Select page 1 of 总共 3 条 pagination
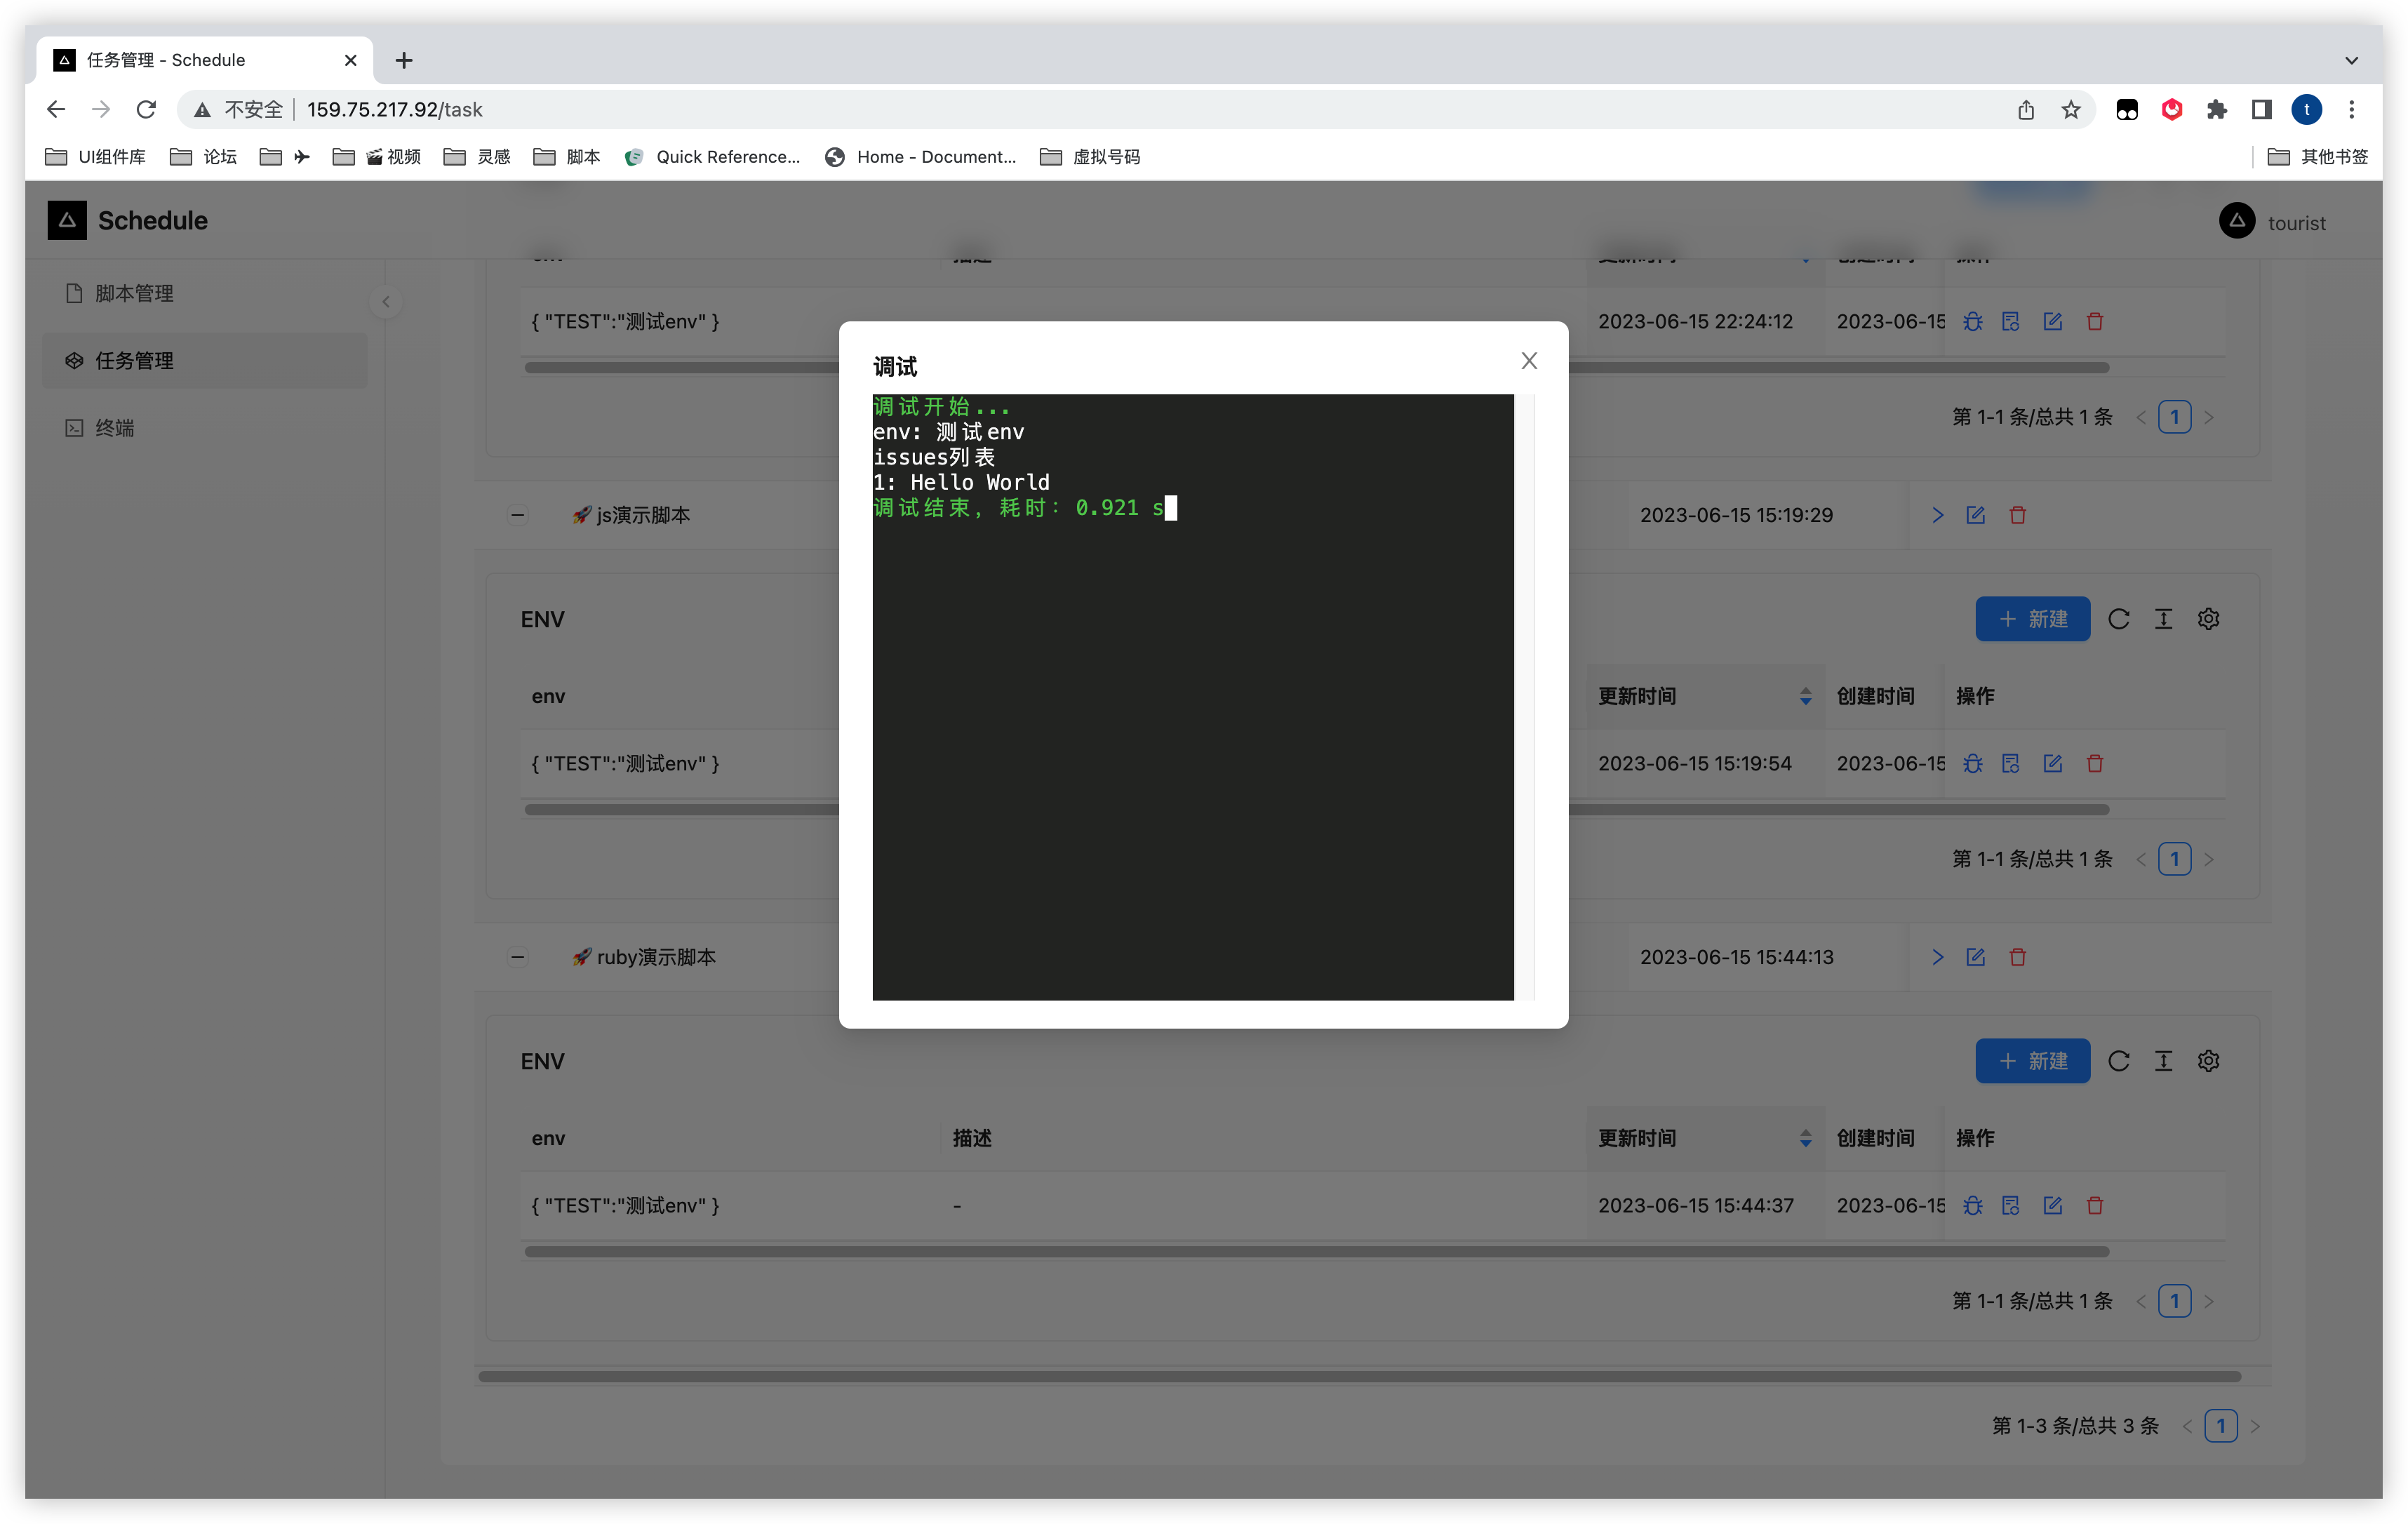The image size is (2408, 1524). [x=2221, y=1426]
